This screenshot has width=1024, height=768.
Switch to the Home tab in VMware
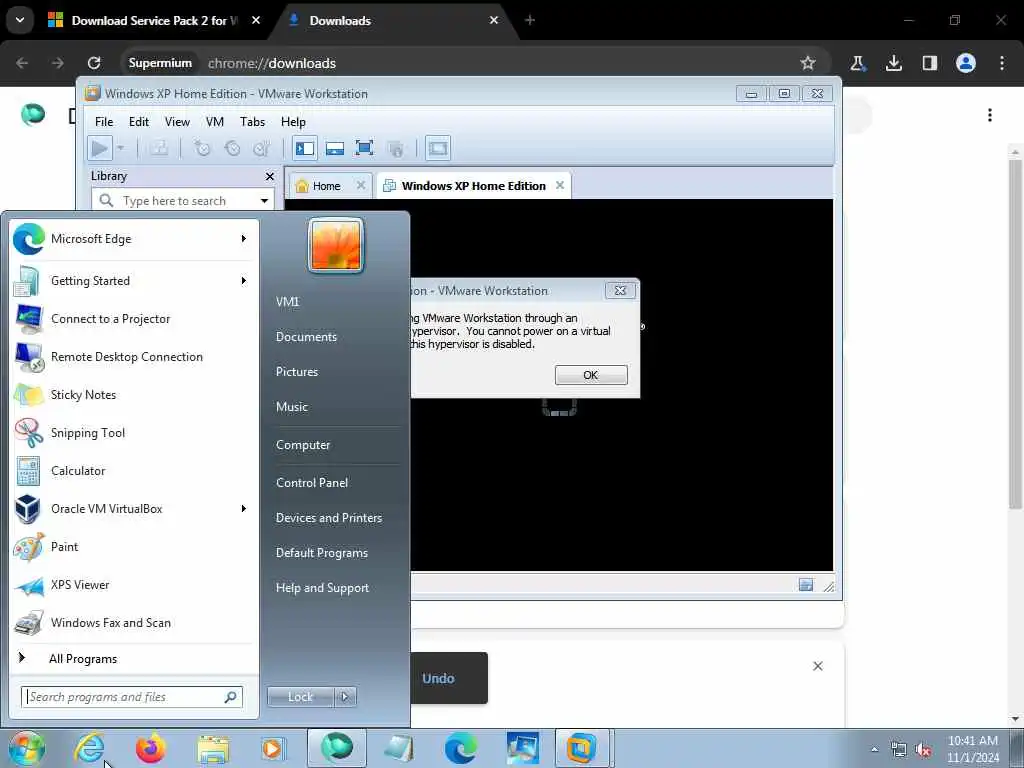coord(326,186)
